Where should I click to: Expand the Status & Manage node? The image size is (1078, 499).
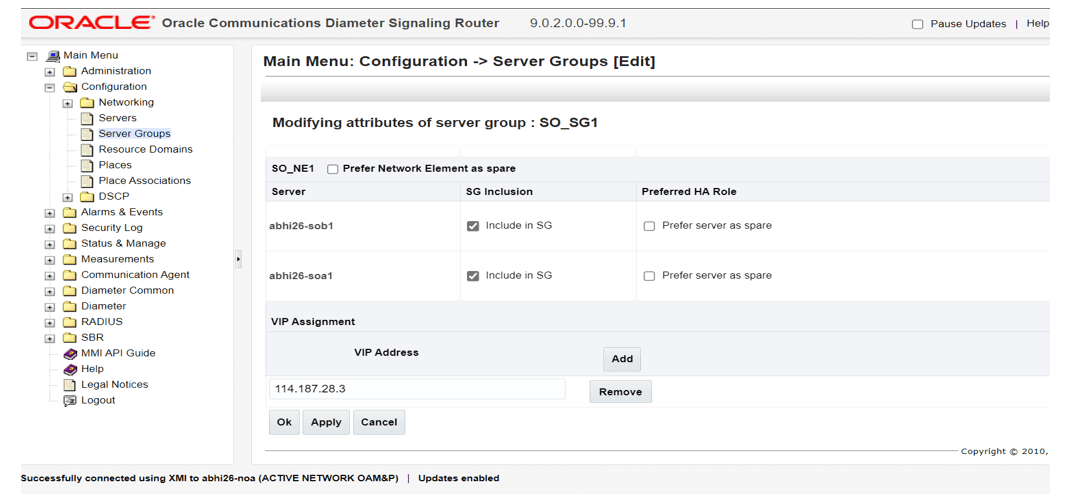50,245
